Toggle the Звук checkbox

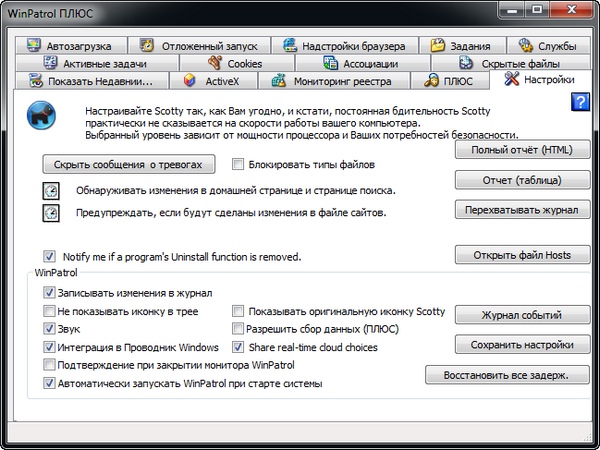tap(50, 329)
